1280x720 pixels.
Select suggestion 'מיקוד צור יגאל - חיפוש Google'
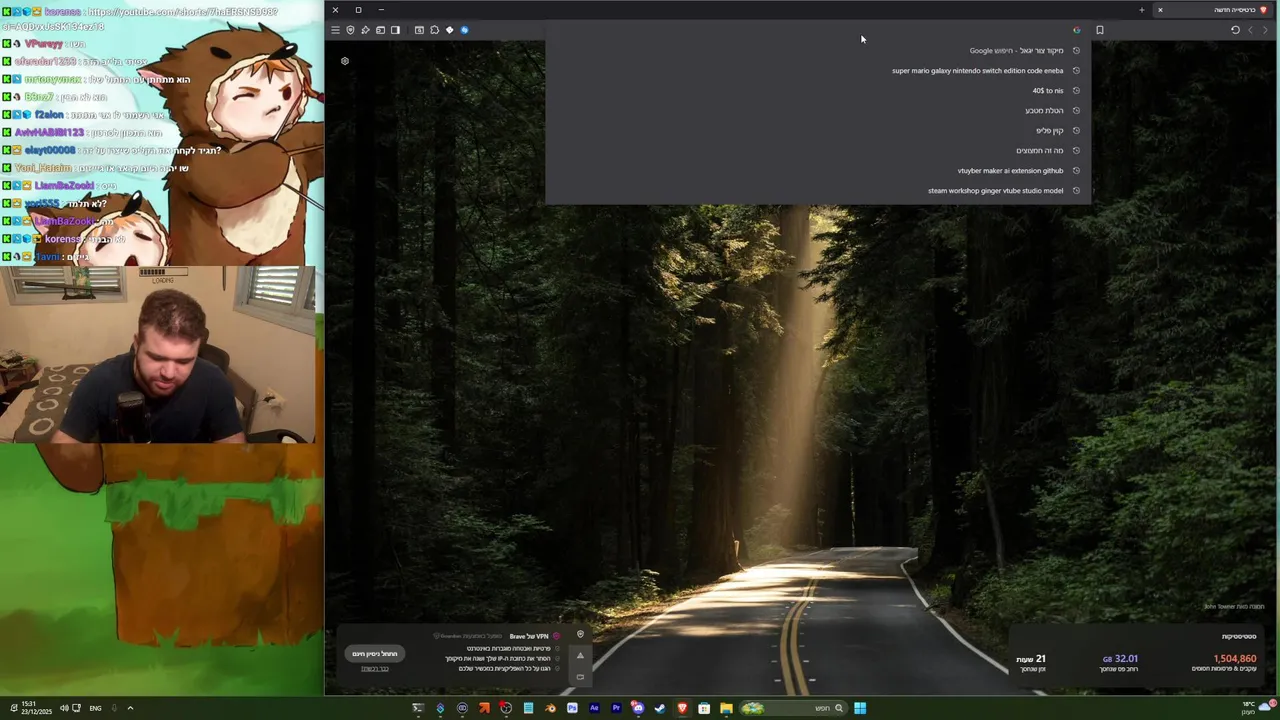818,51
